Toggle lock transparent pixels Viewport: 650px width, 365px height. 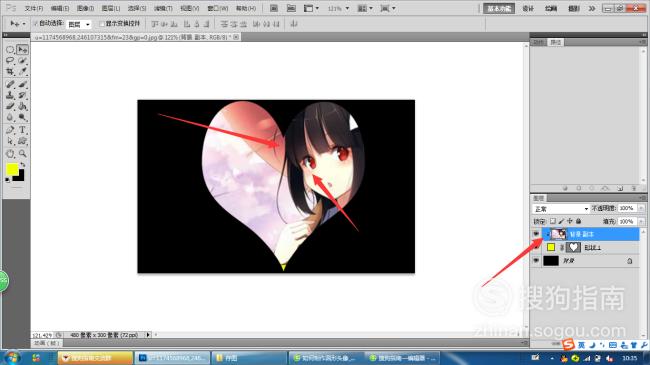click(553, 221)
